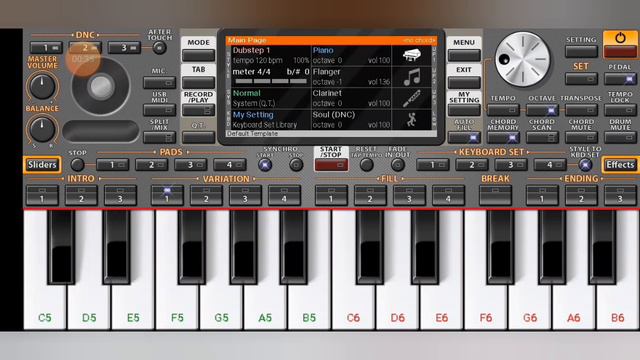Click the Tempo button
640x360 pixels.
503,110
